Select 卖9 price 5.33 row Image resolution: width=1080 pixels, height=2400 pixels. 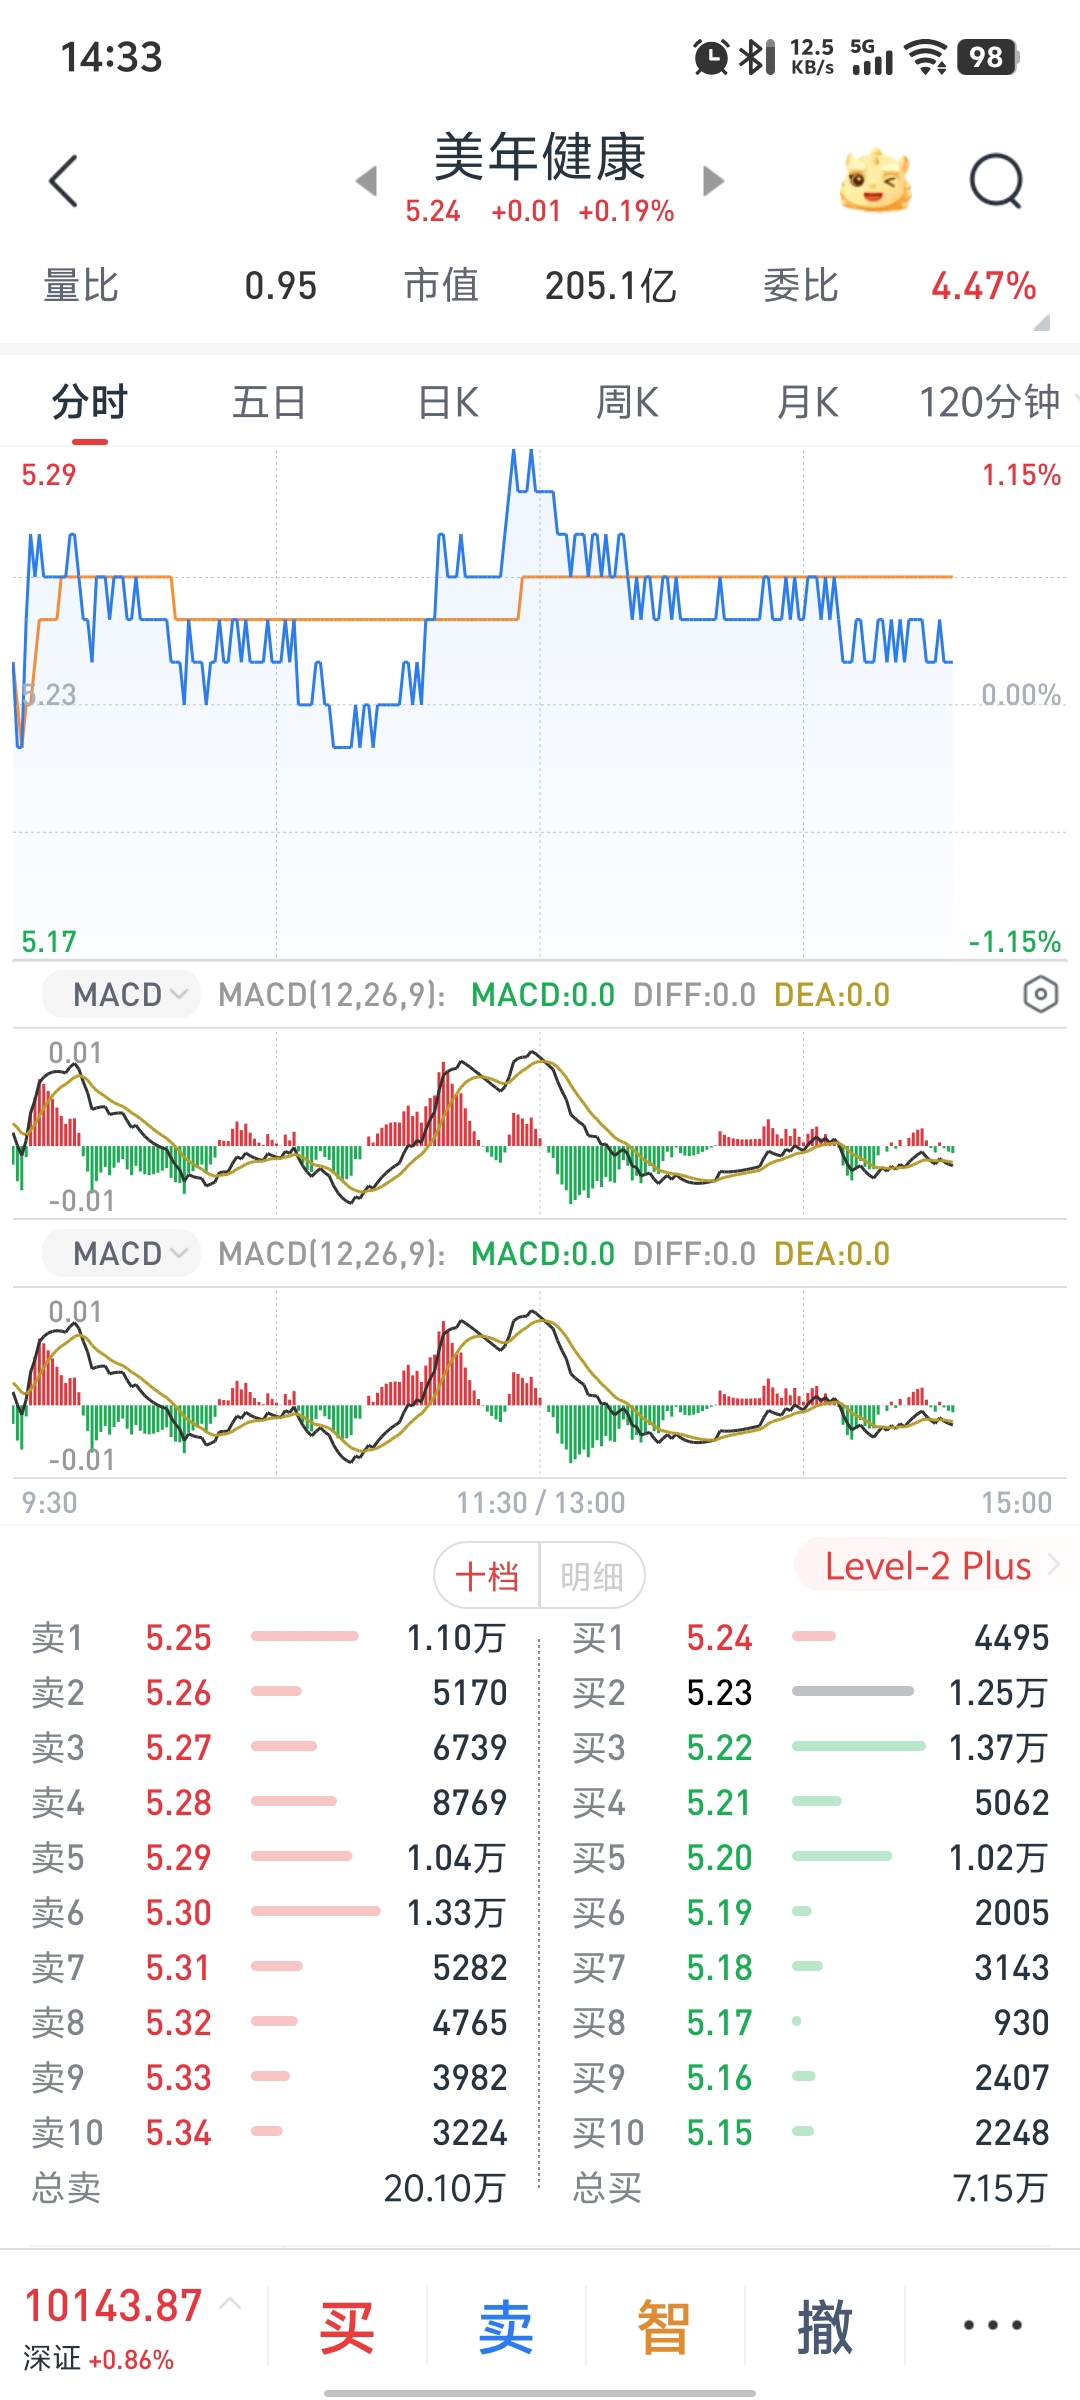pyautogui.click(x=269, y=2077)
